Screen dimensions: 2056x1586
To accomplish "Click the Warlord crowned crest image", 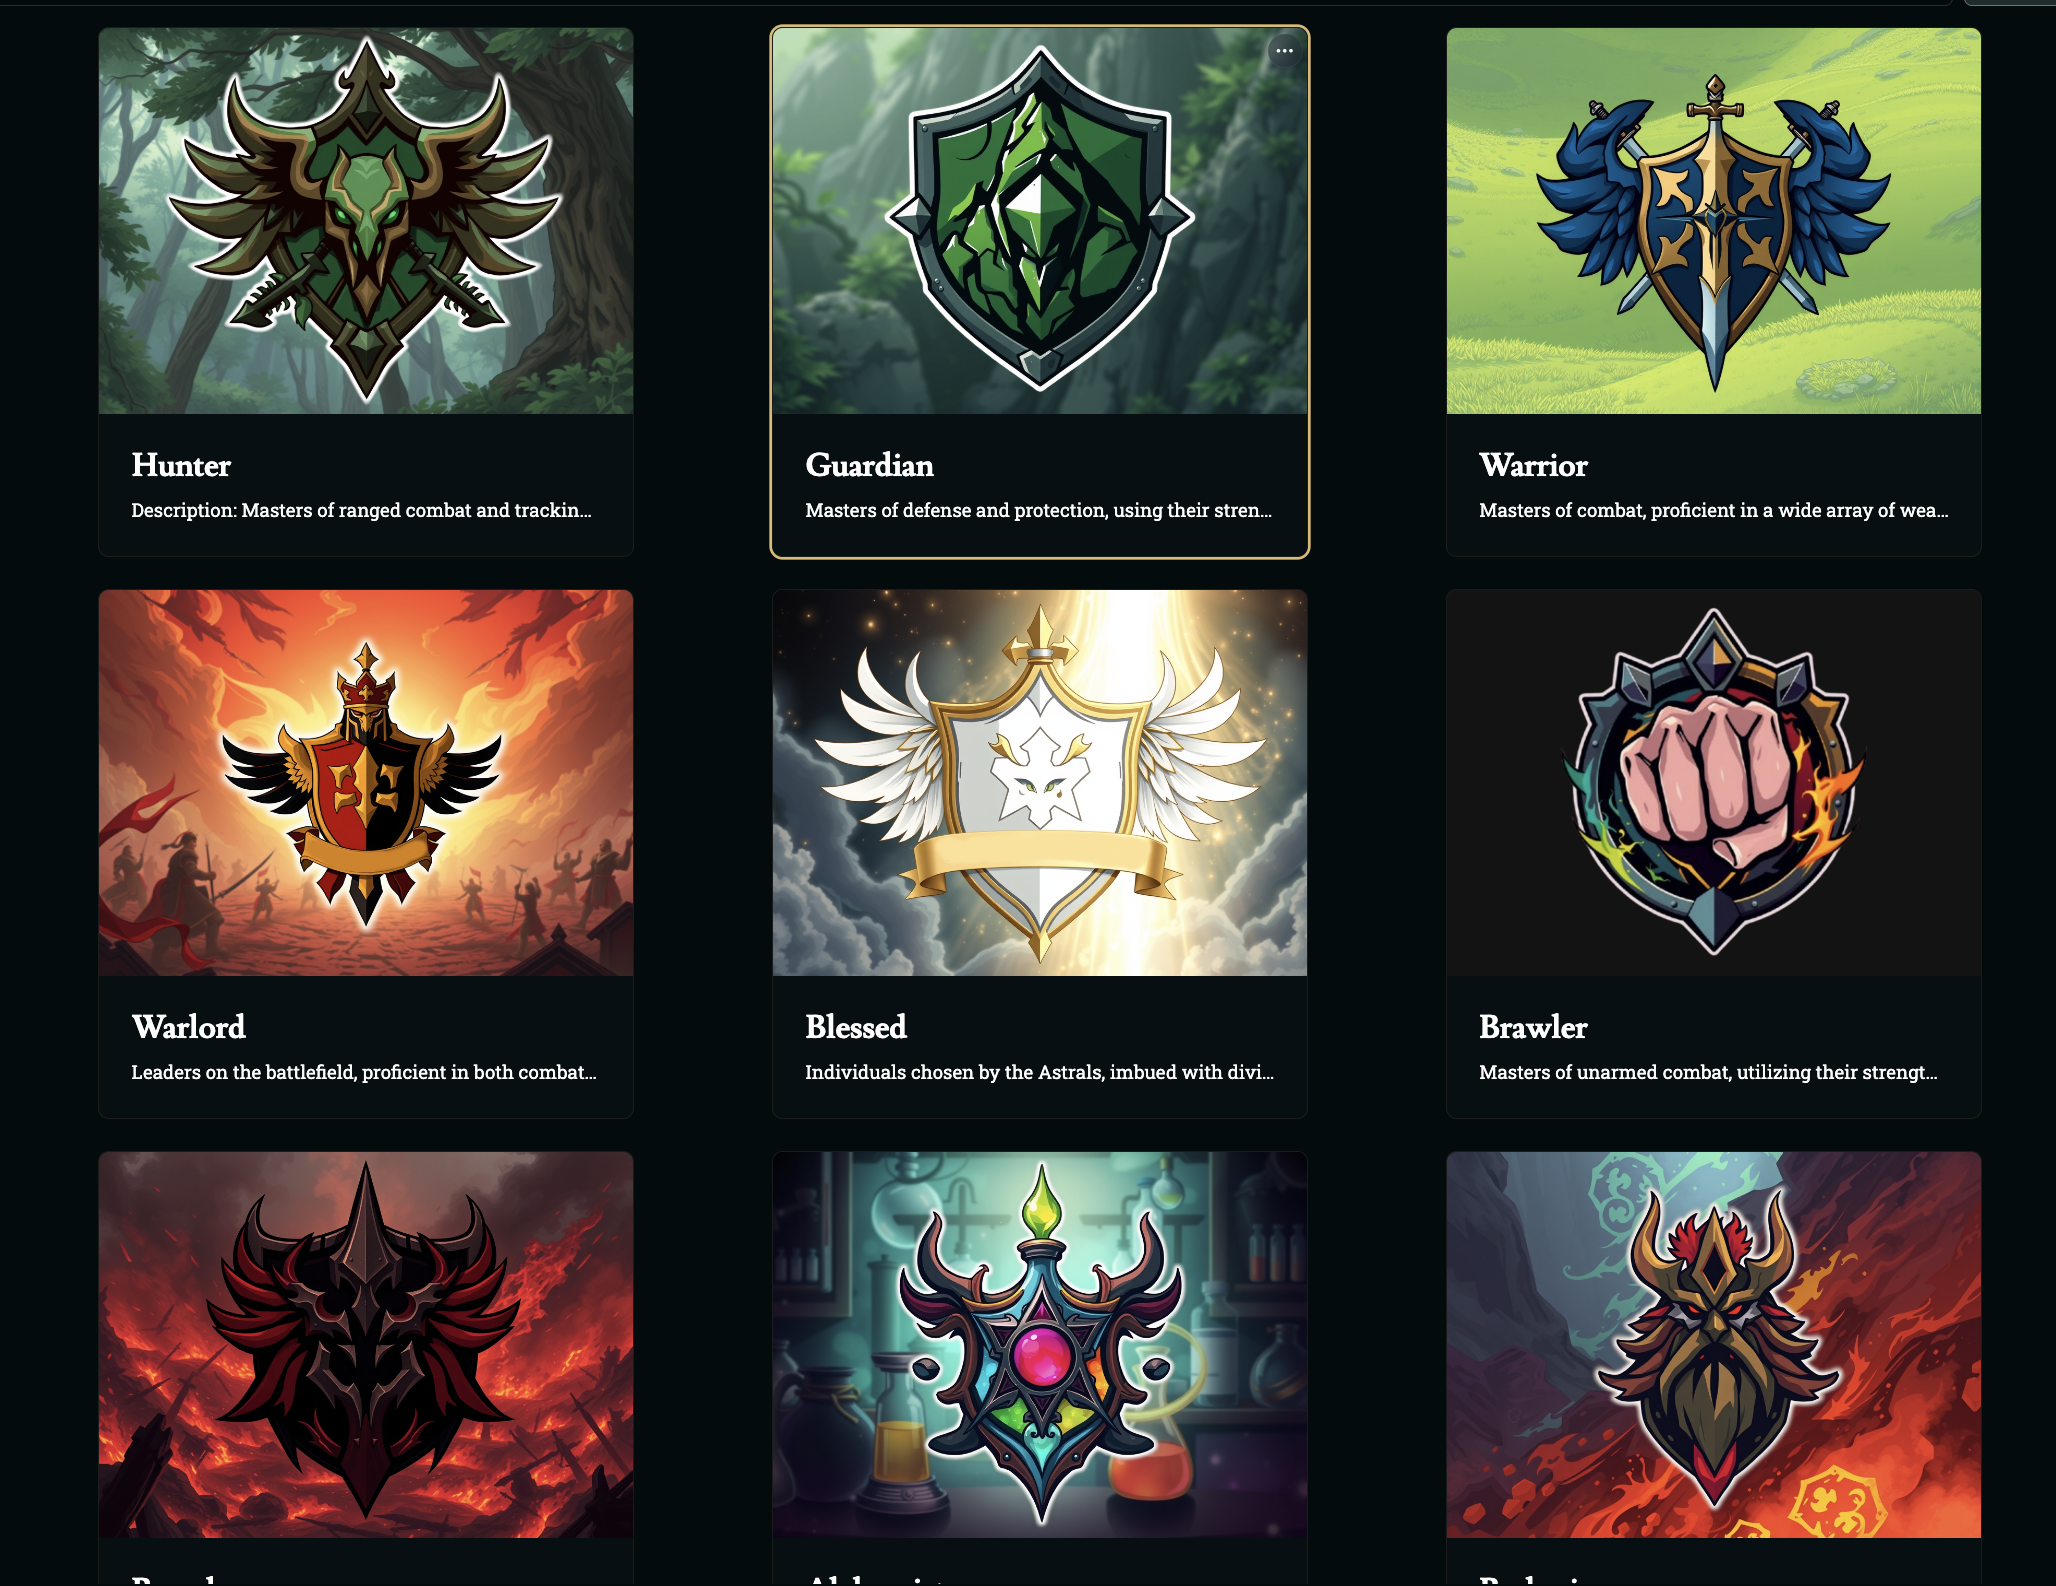I will click(x=366, y=783).
